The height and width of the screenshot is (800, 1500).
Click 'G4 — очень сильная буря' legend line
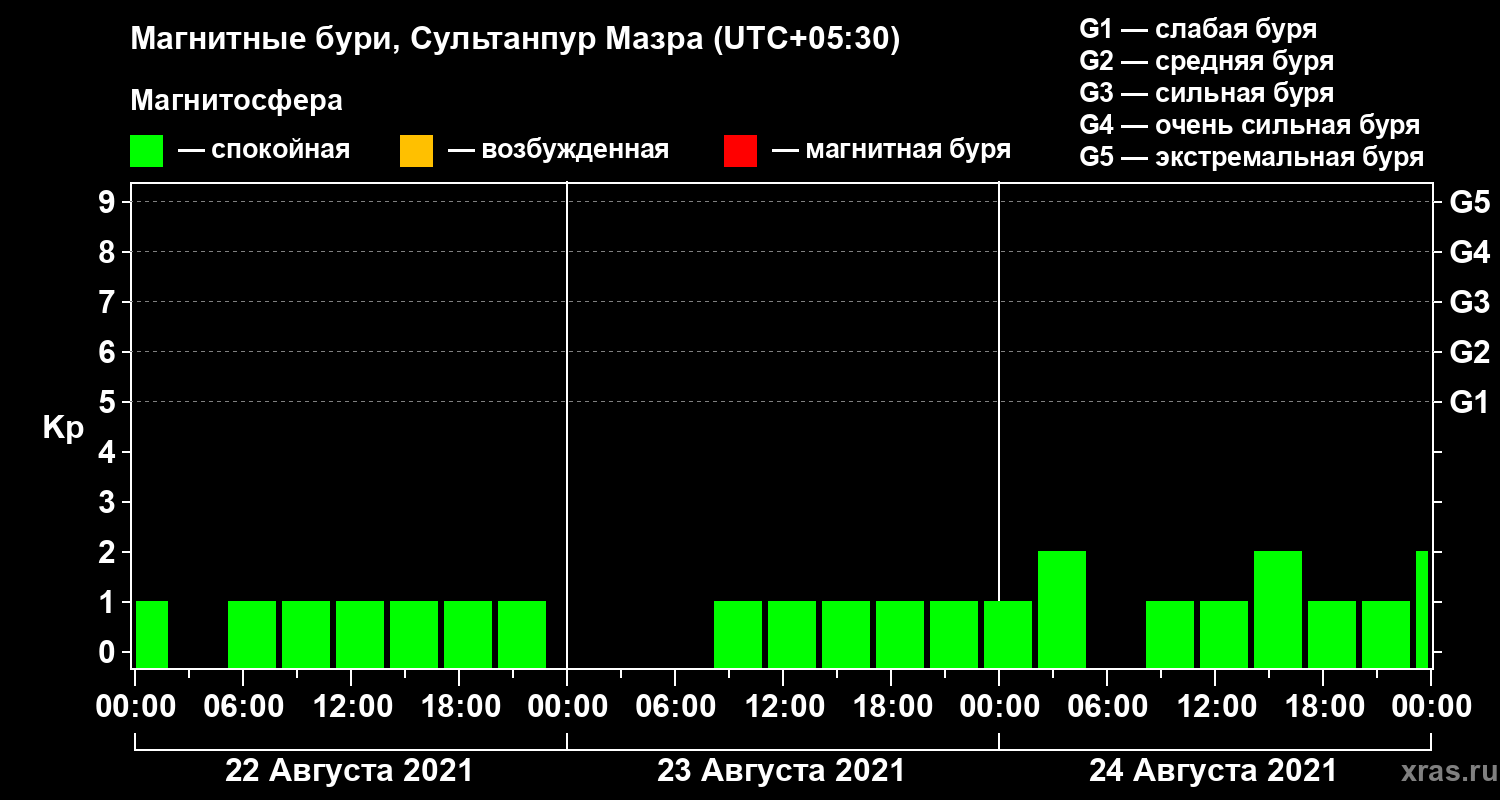click(1250, 125)
